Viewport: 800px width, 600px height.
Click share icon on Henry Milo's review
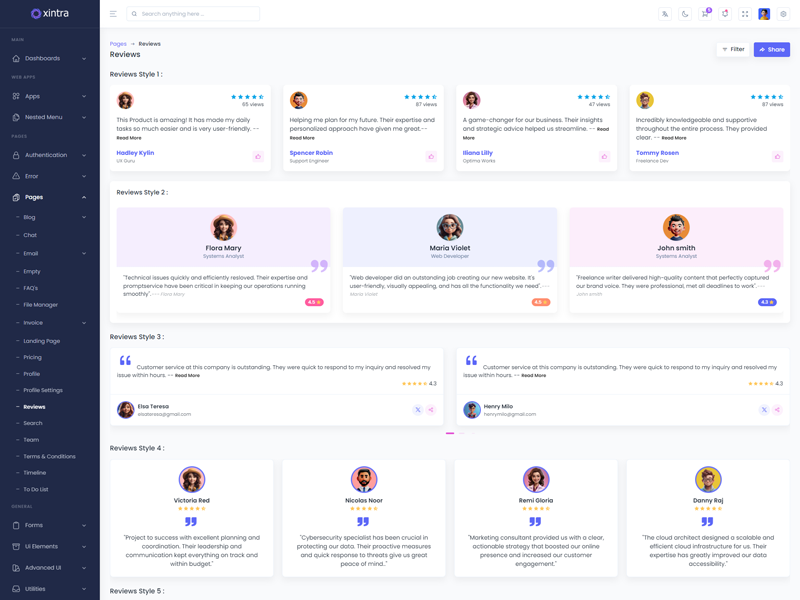click(x=777, y=410)
